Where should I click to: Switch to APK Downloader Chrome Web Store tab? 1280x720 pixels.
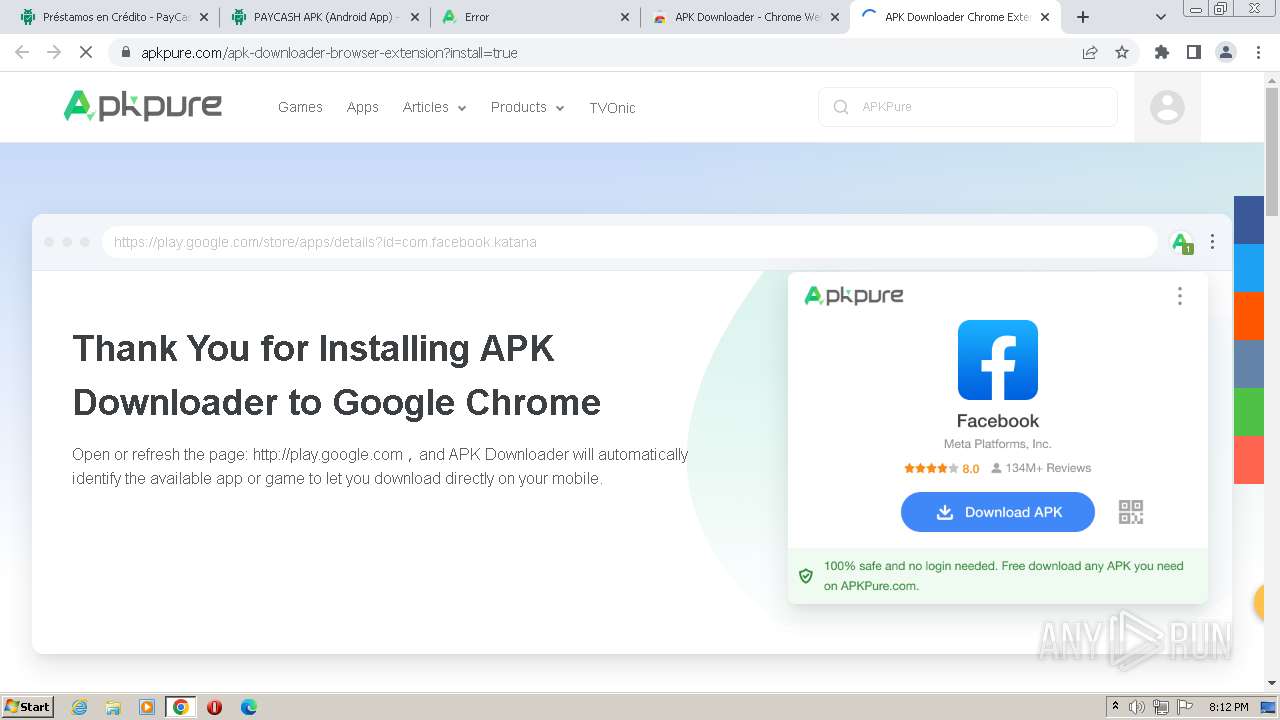[x=745, y=17]
